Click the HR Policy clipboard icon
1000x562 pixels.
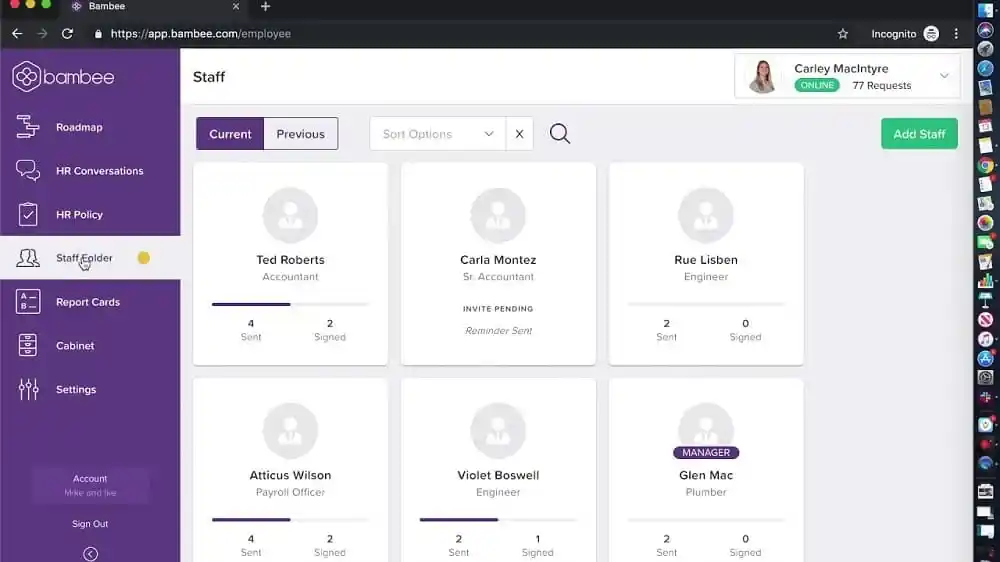(28, 215)
